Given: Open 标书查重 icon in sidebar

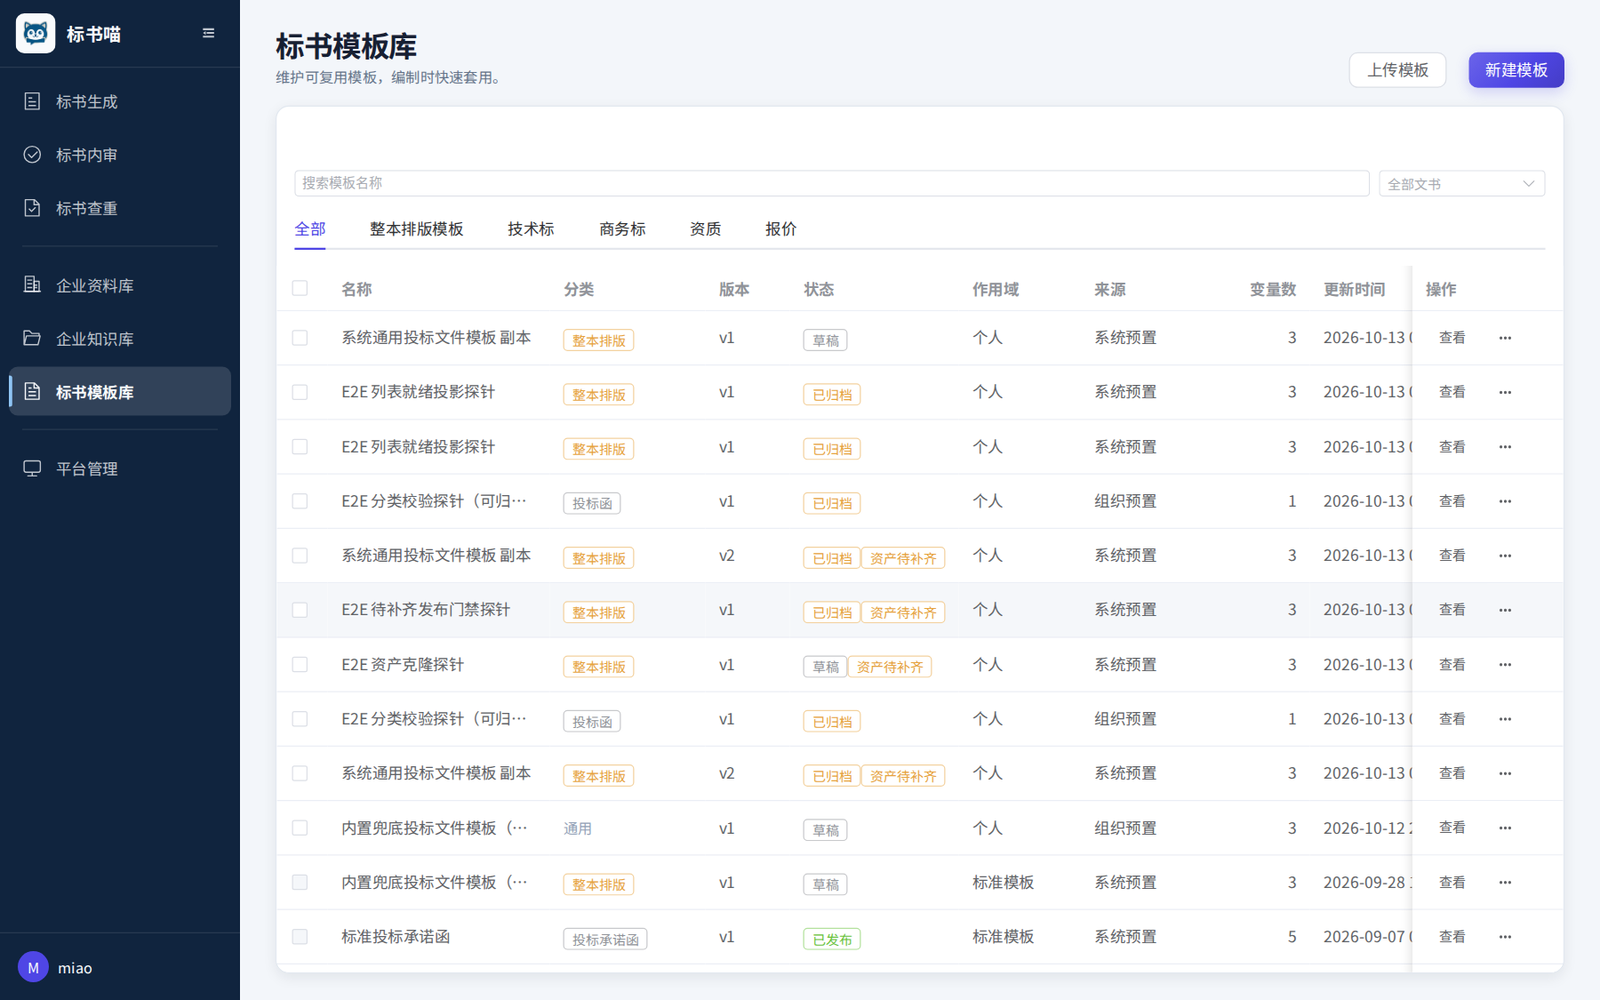Looking at the screenshot, I should [x=32, y=208].
